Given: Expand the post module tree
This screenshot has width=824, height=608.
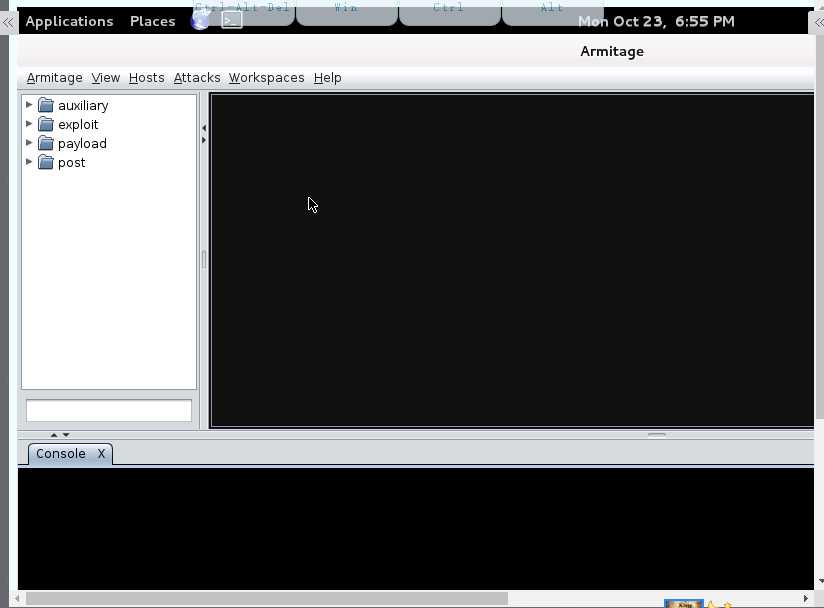Looking at the screenshot, I should (29, 161).
